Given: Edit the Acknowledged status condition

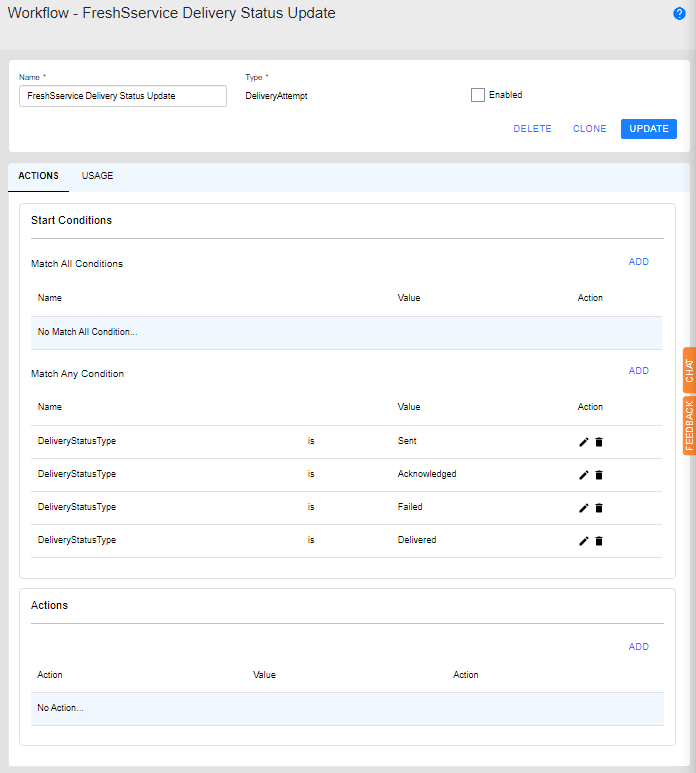Looking at the screenshot, I should pyautogui.click(x=584, y=475).
